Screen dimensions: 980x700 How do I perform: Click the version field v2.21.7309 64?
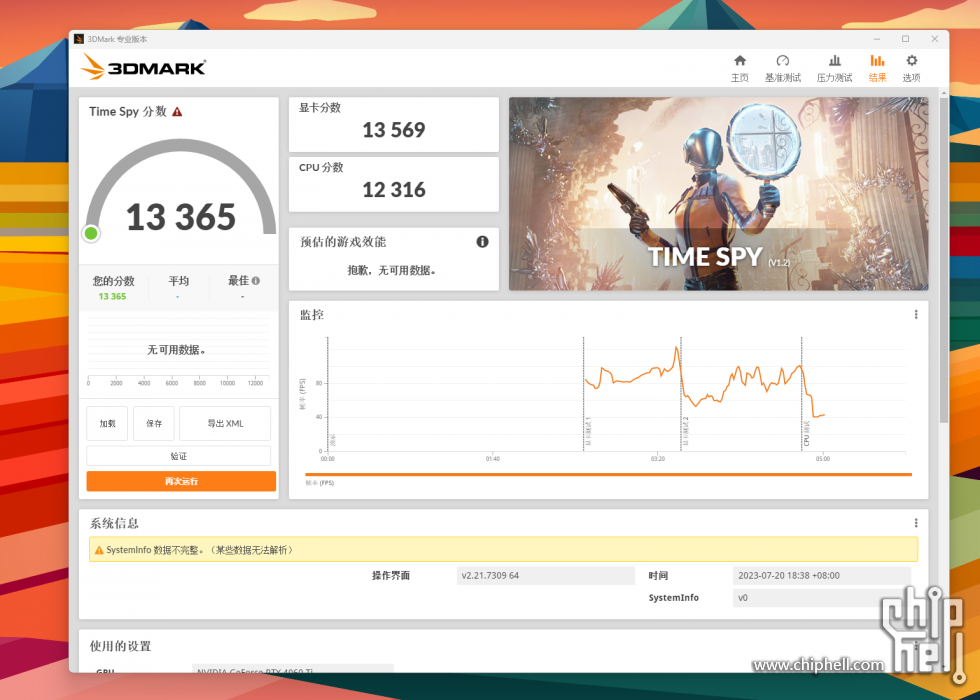pyautogui.click(x=546, y=576)
